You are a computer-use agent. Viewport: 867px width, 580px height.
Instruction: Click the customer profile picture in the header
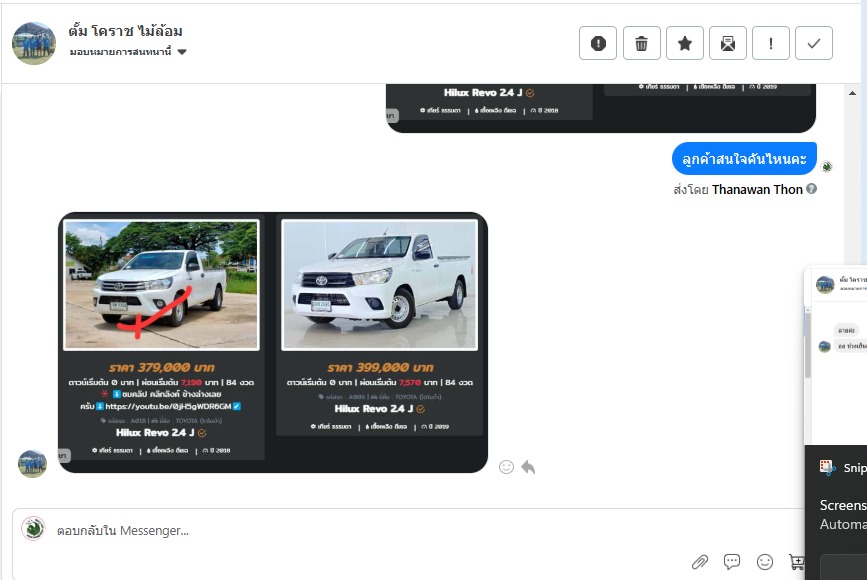click(x=34, y=43)
